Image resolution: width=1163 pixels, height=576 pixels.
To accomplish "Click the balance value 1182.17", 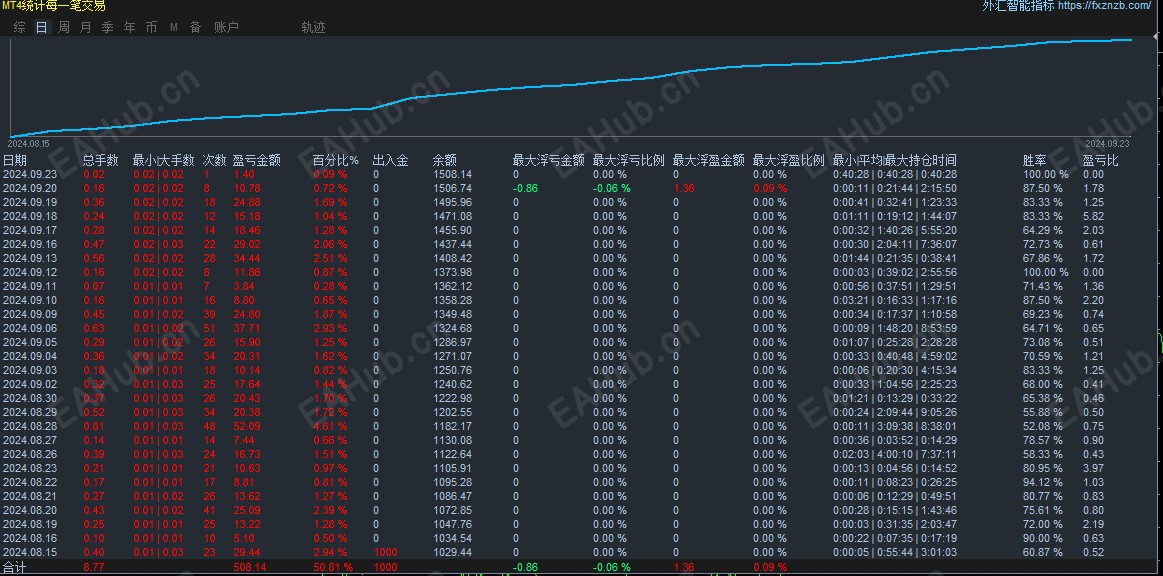I will [452, 426].
